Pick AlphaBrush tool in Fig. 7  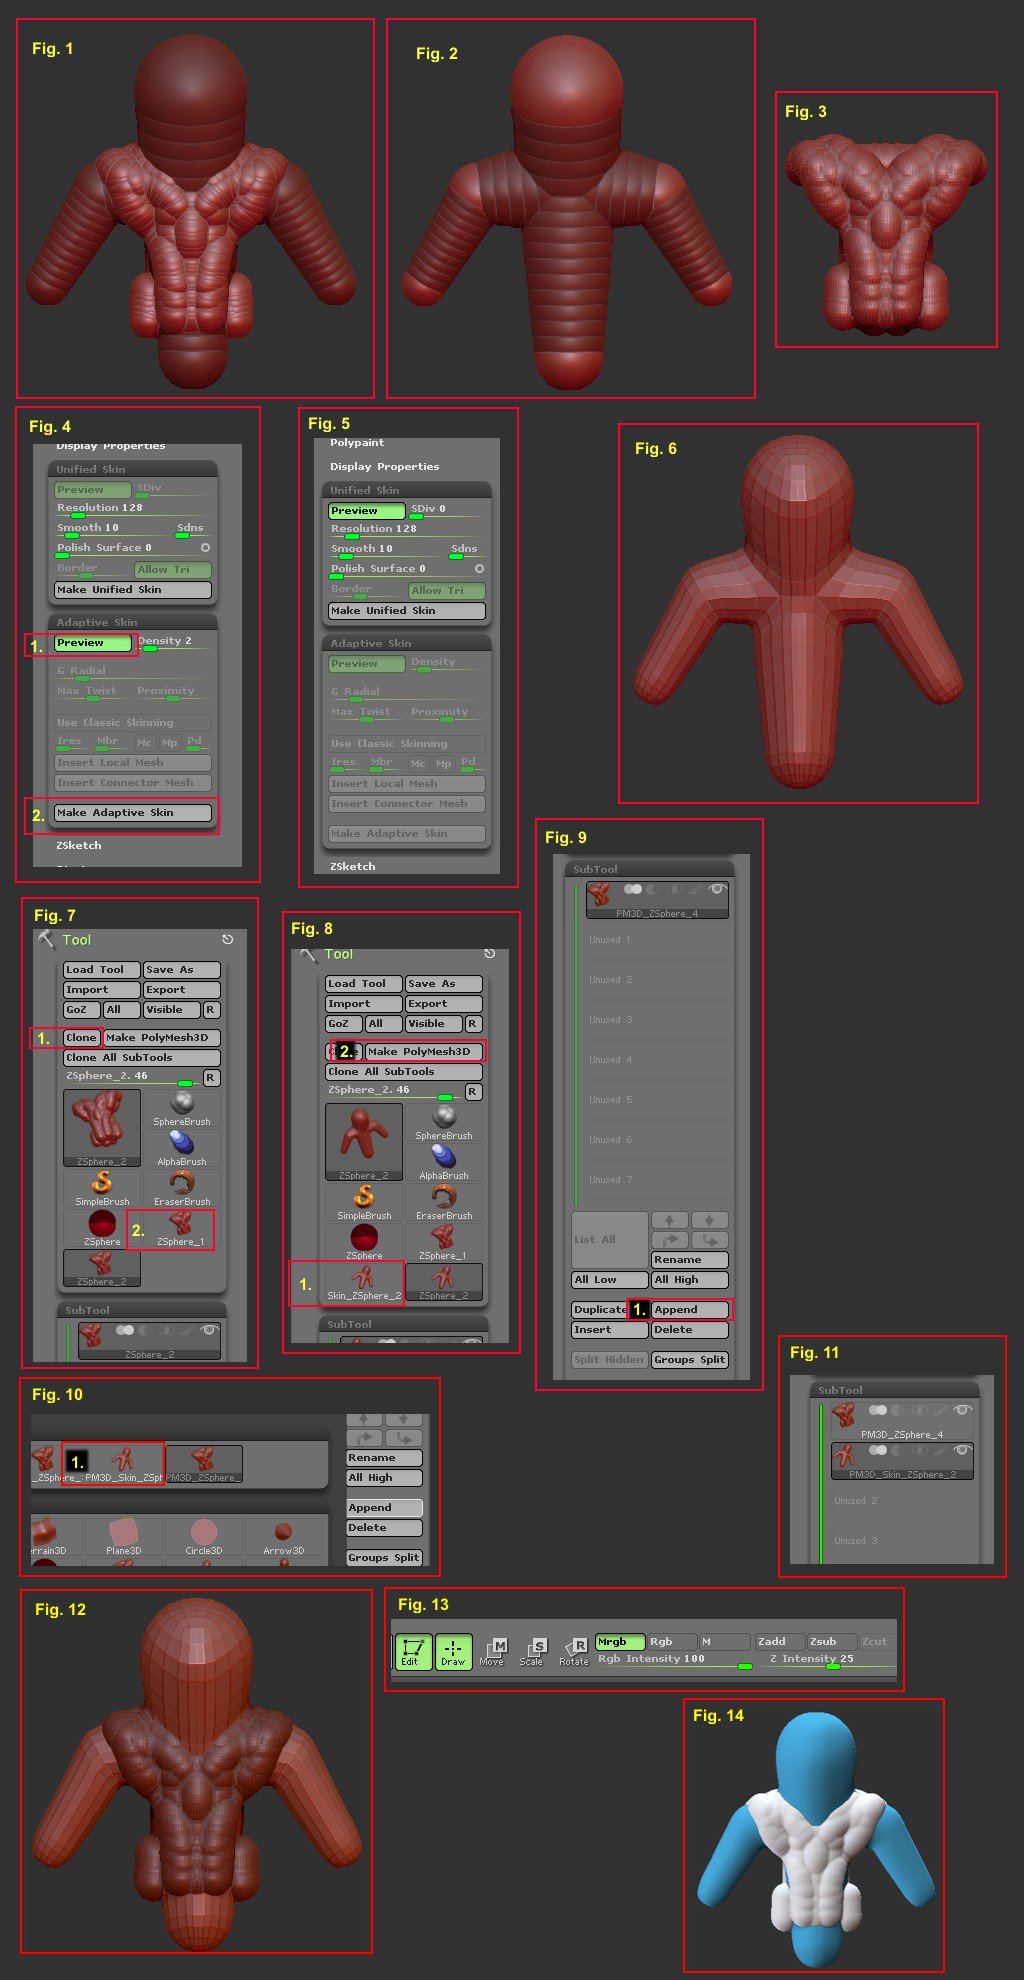pyautogui.click(x=182, y=1148)
